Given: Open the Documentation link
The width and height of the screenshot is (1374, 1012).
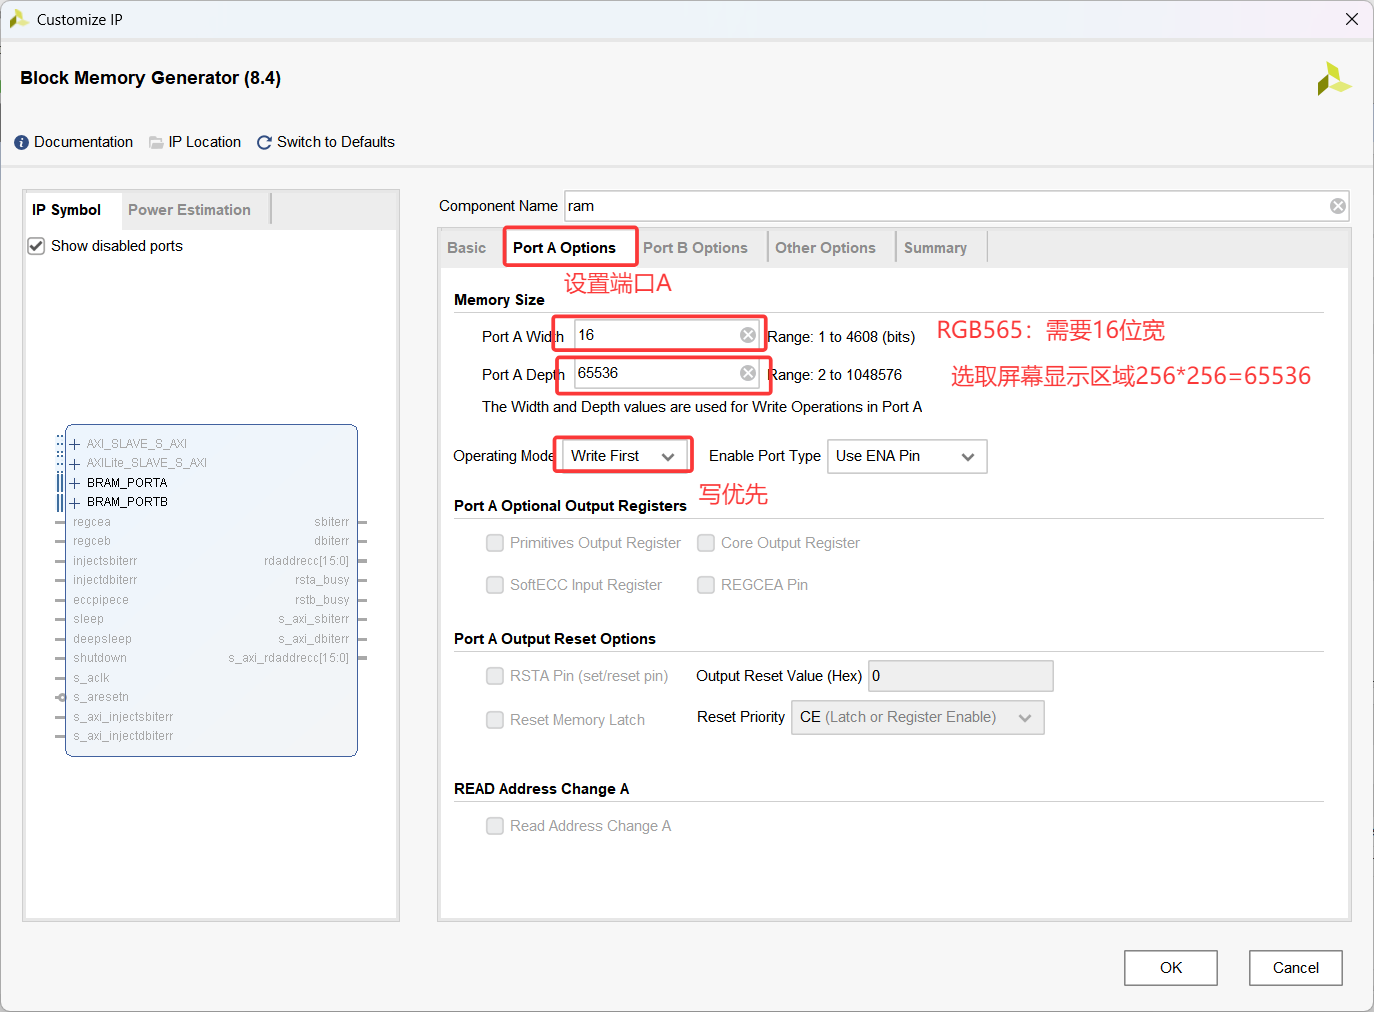Looking at the screenshot, I should [83, 142].
